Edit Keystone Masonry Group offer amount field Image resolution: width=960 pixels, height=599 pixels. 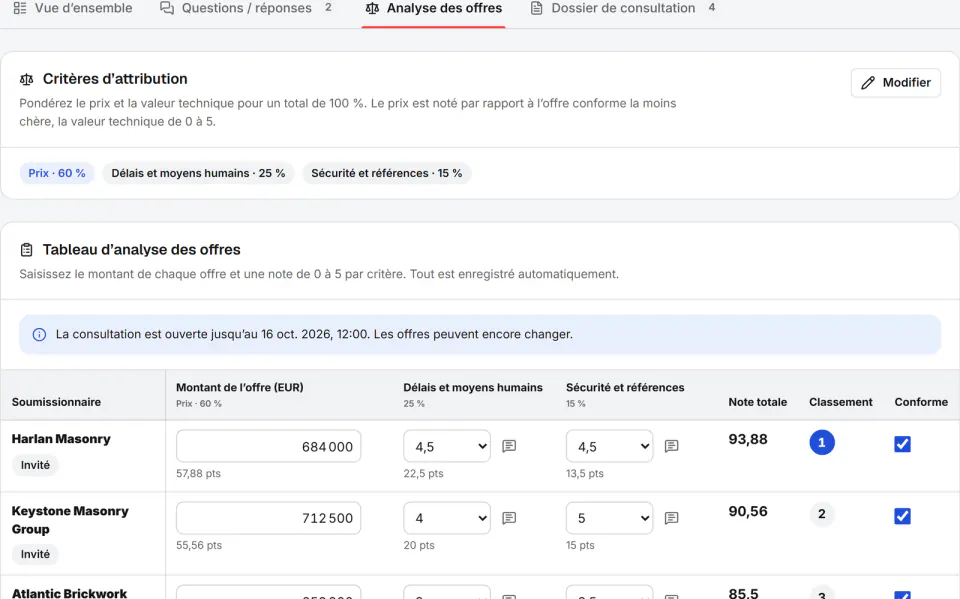(269, 518)
